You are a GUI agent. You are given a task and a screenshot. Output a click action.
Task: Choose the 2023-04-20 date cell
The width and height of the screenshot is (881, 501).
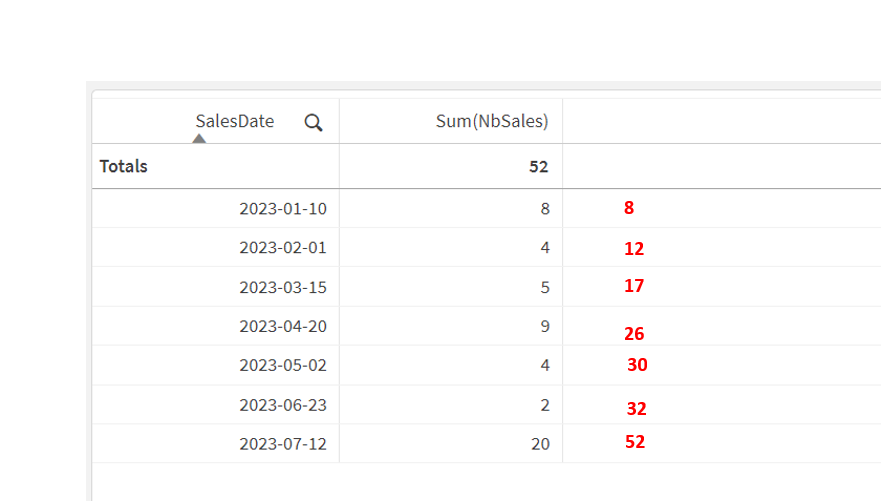[283, 326]
